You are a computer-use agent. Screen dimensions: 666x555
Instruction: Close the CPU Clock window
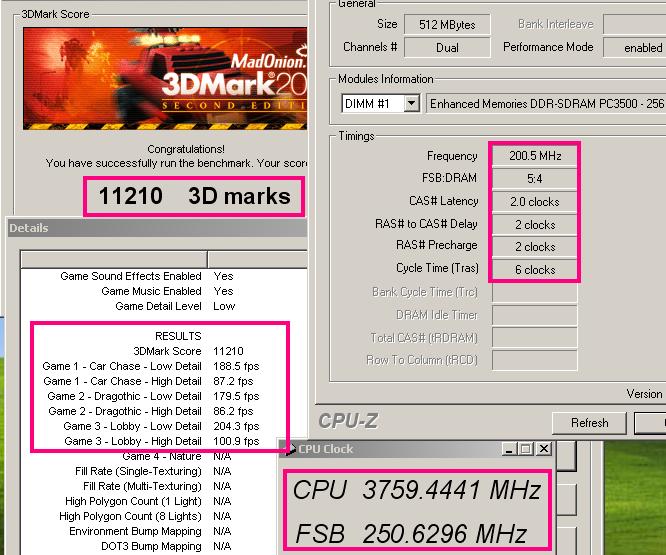pos(544,449)
